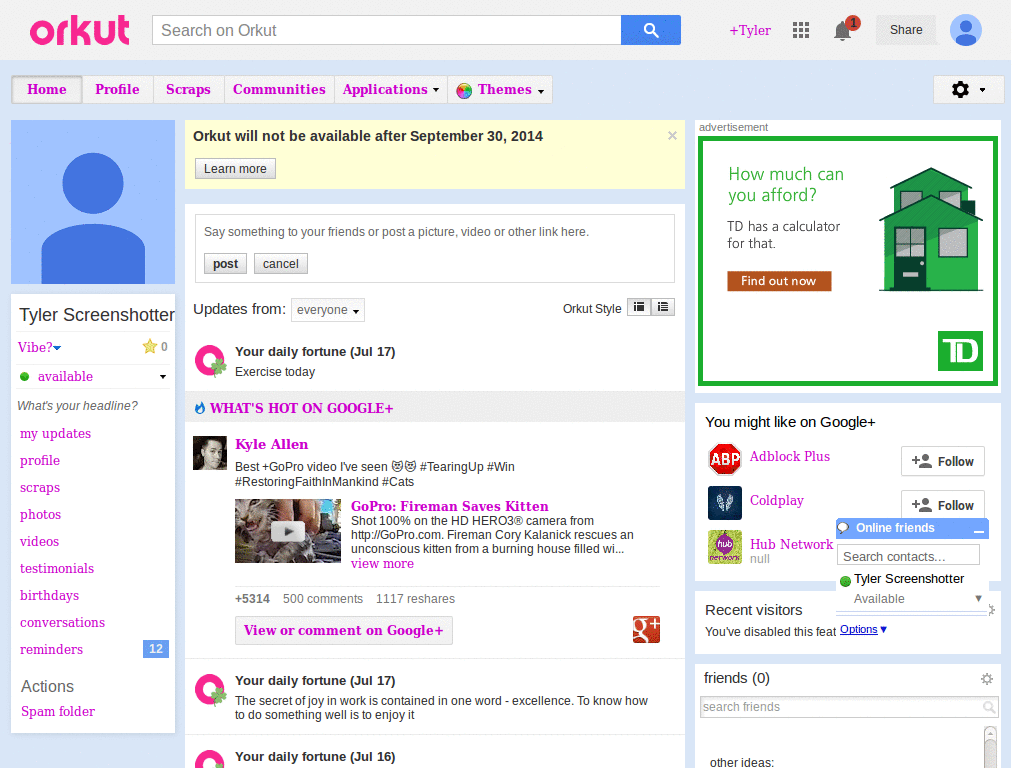Click Find out now in the ad
Screen dimensions: 1024x768
coord(779,281)
